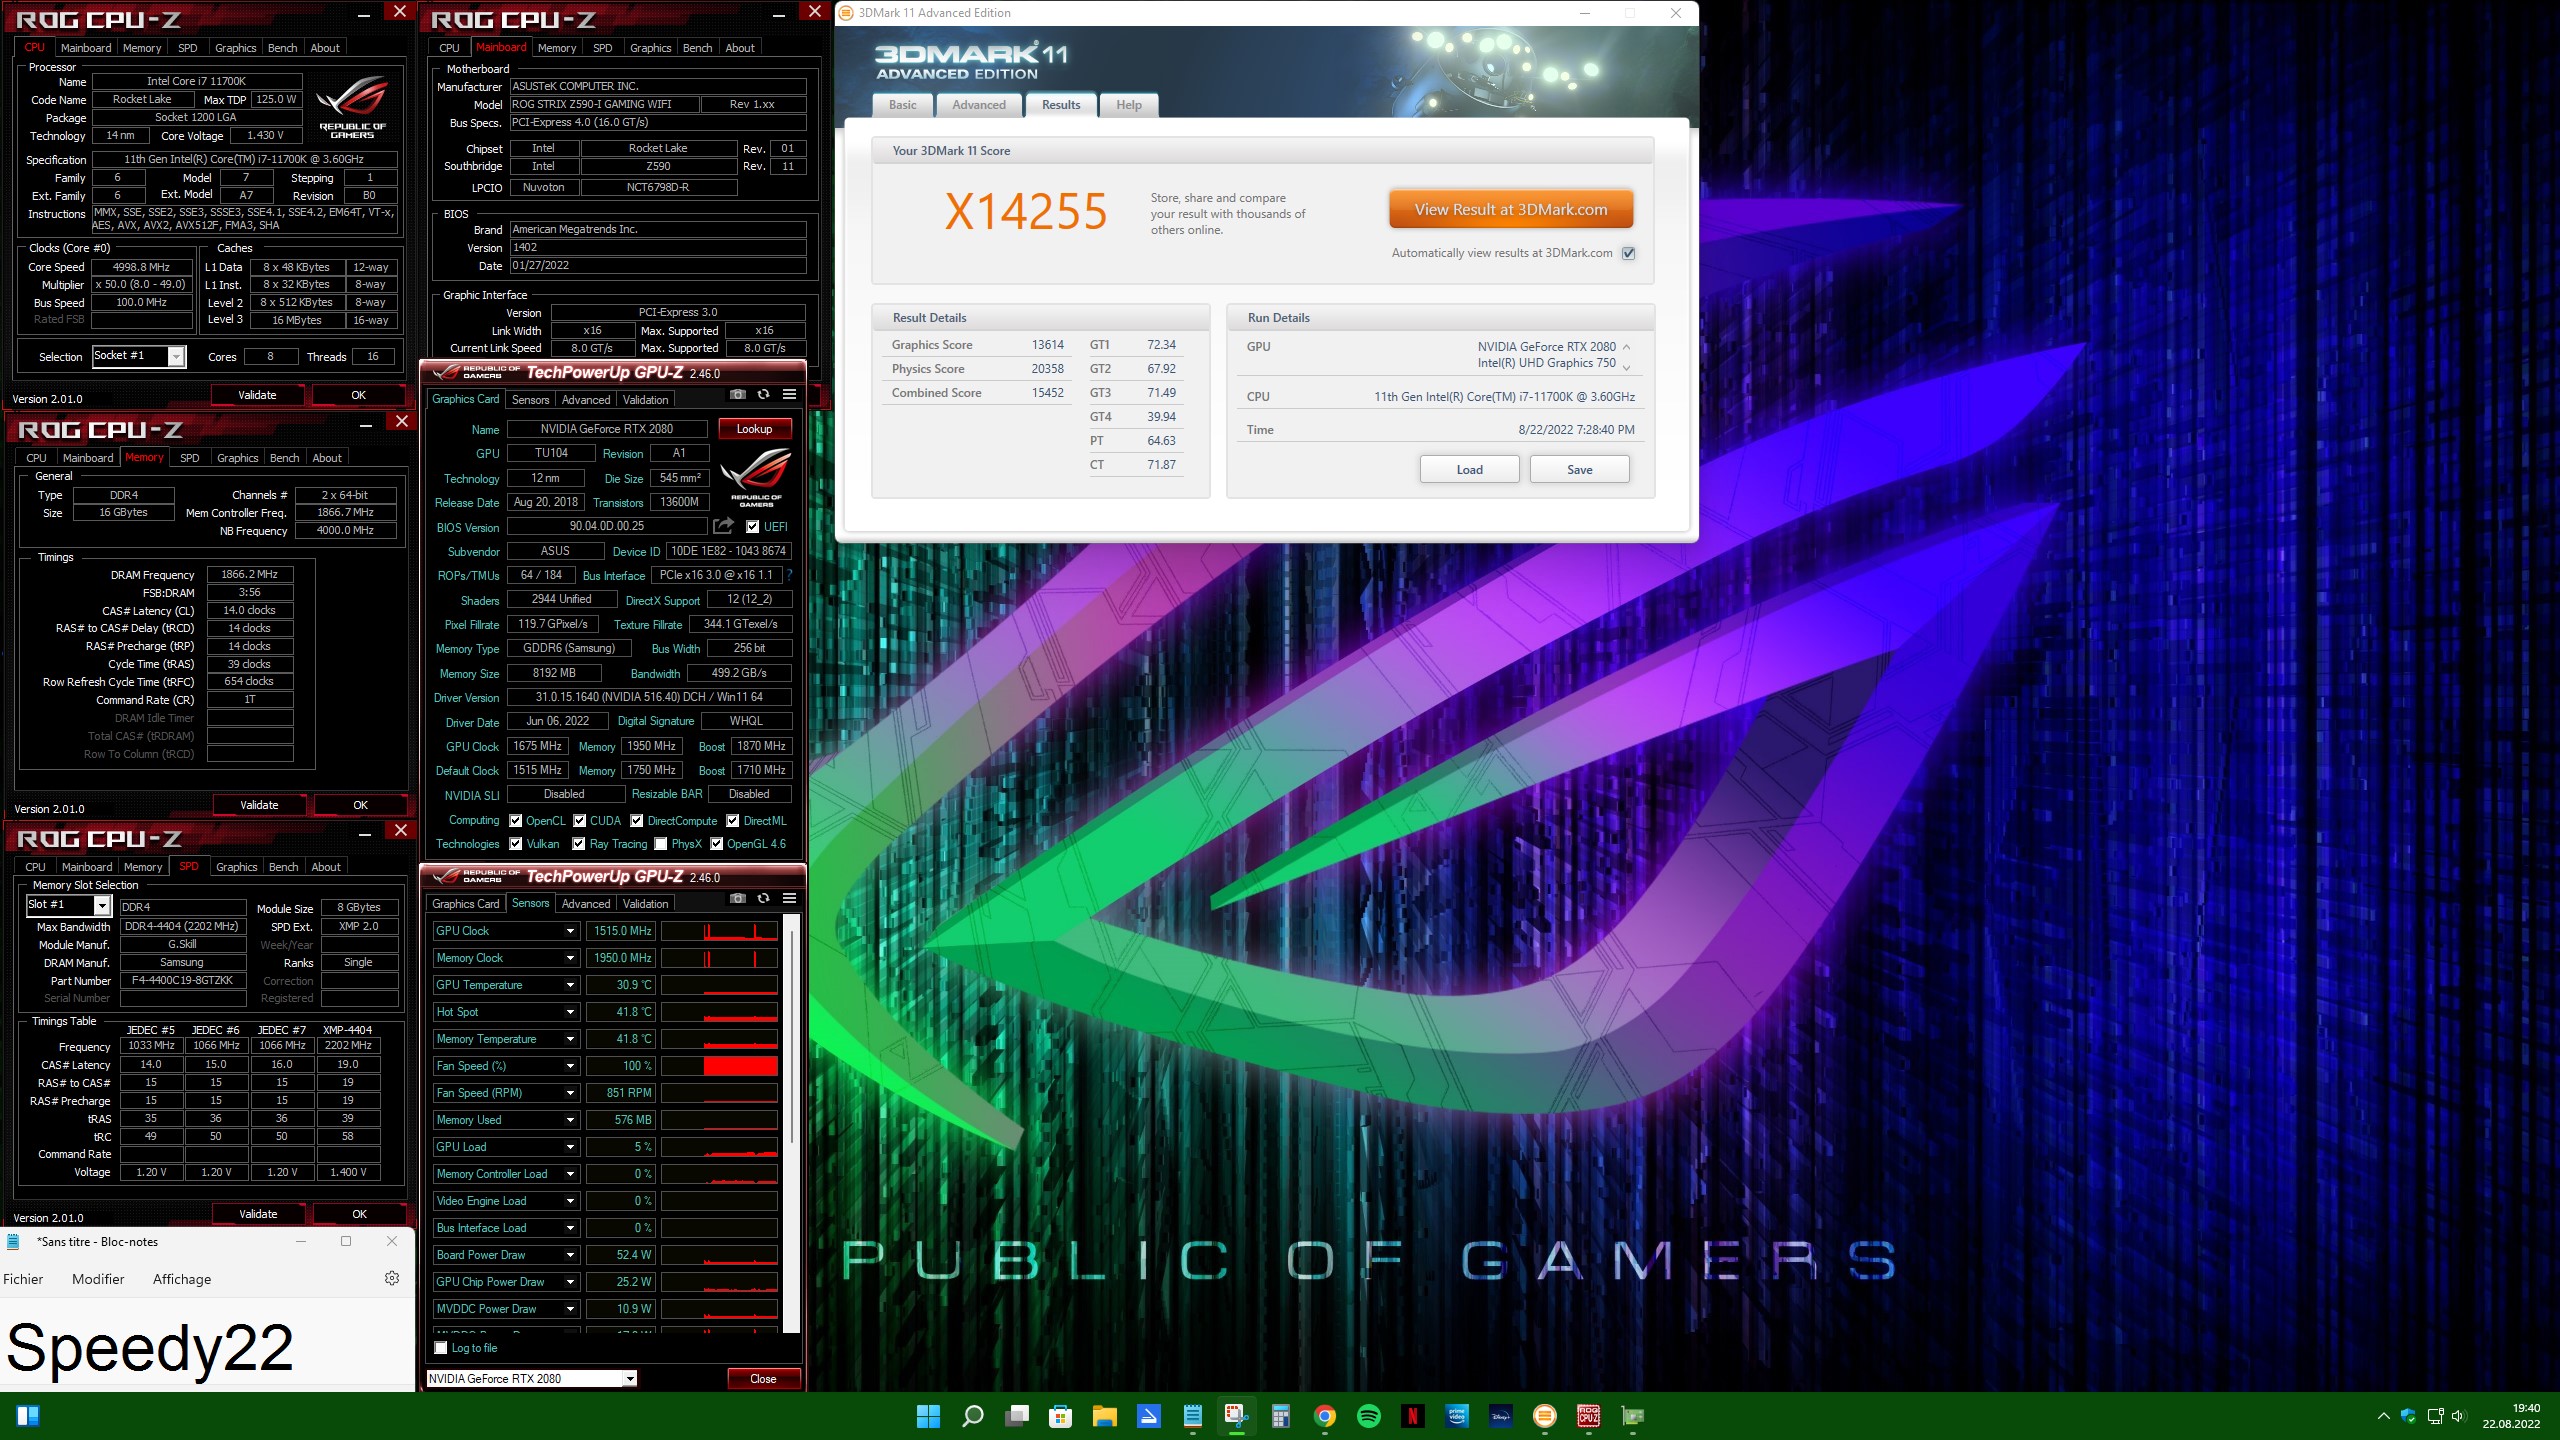Click 3DMark GPU list down scroll arrow
The image size is (2560, 1440).
[x=1626, y=369]
